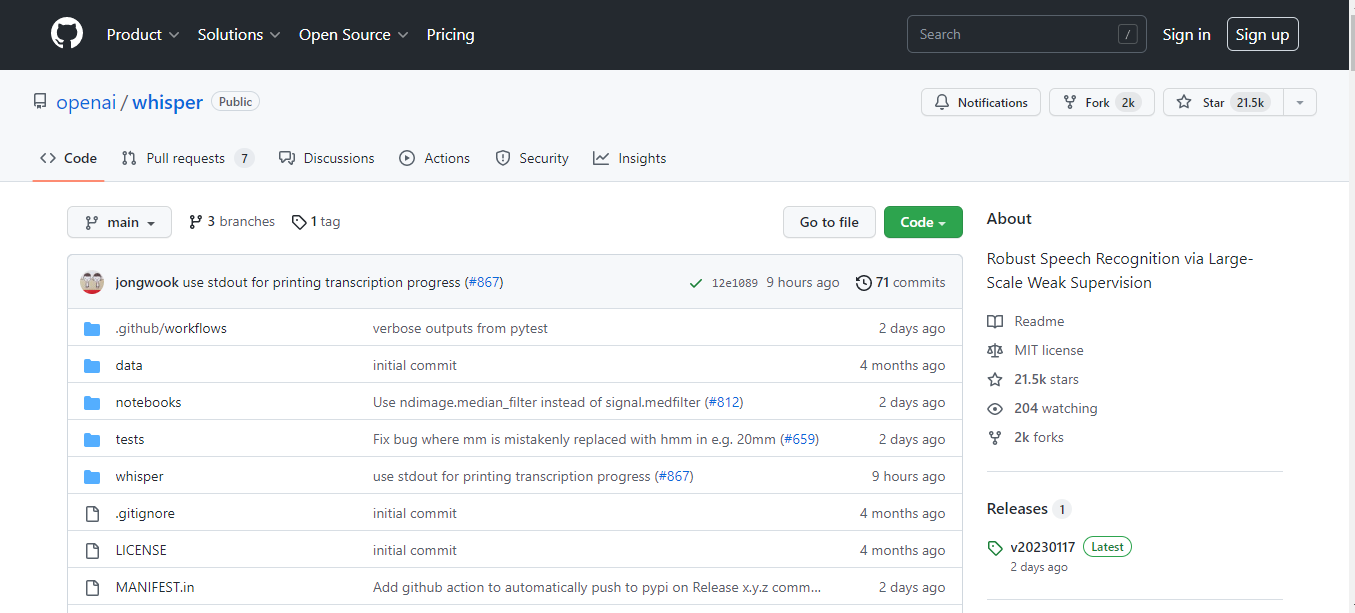Image resolution: width=1355 pixels, height=613 pixels.
Task: Click the folder icon for .github/workflows
Action: pos(93,328)
